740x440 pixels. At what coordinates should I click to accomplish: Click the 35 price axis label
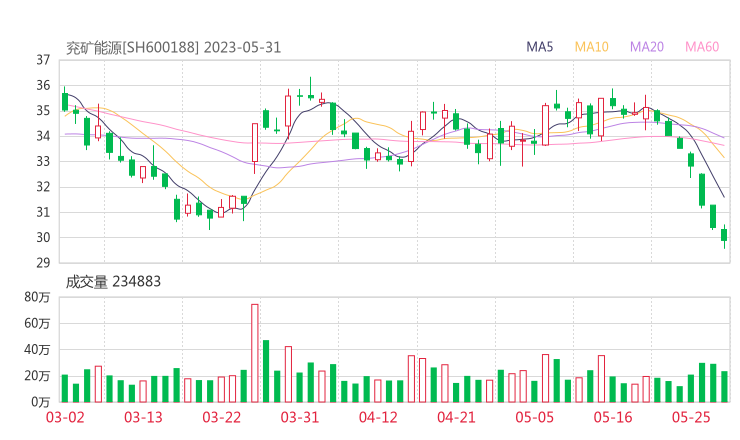(43, 111)
